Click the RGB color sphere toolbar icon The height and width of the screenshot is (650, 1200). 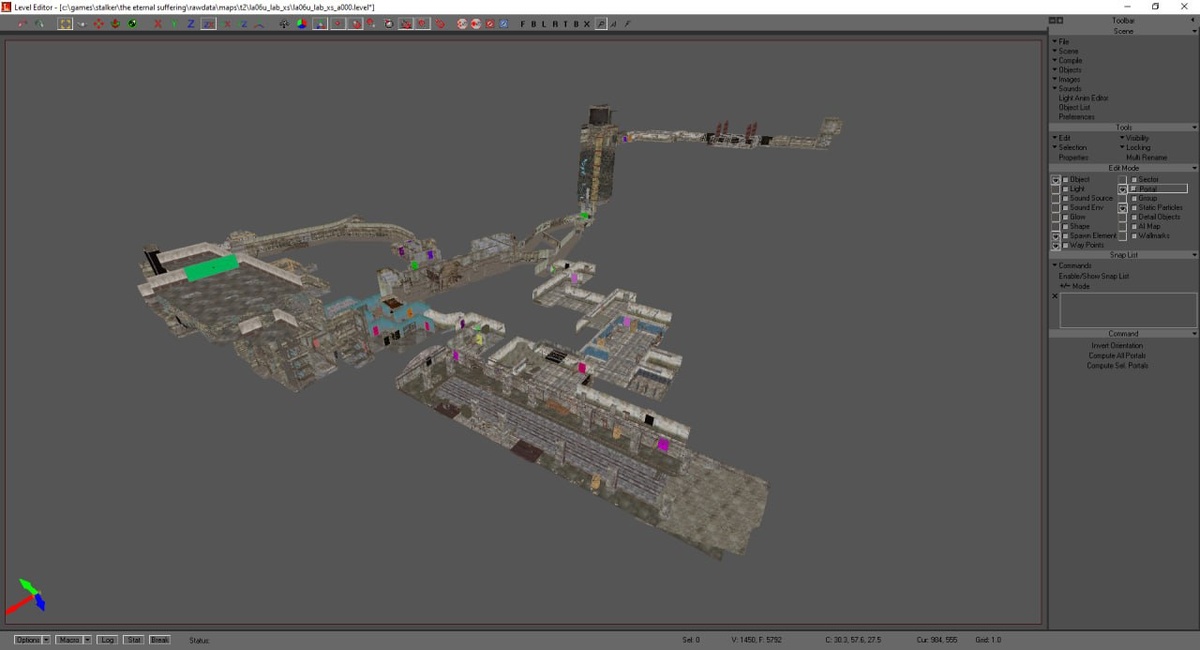pyautogui.click(x=302, y=24)
